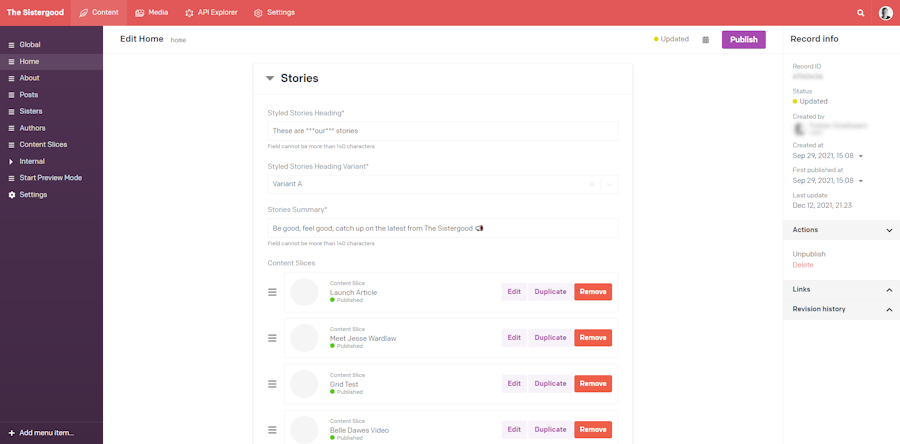Open the user avatar menu
Screen dimensions: 900x444
click(886, 13)
